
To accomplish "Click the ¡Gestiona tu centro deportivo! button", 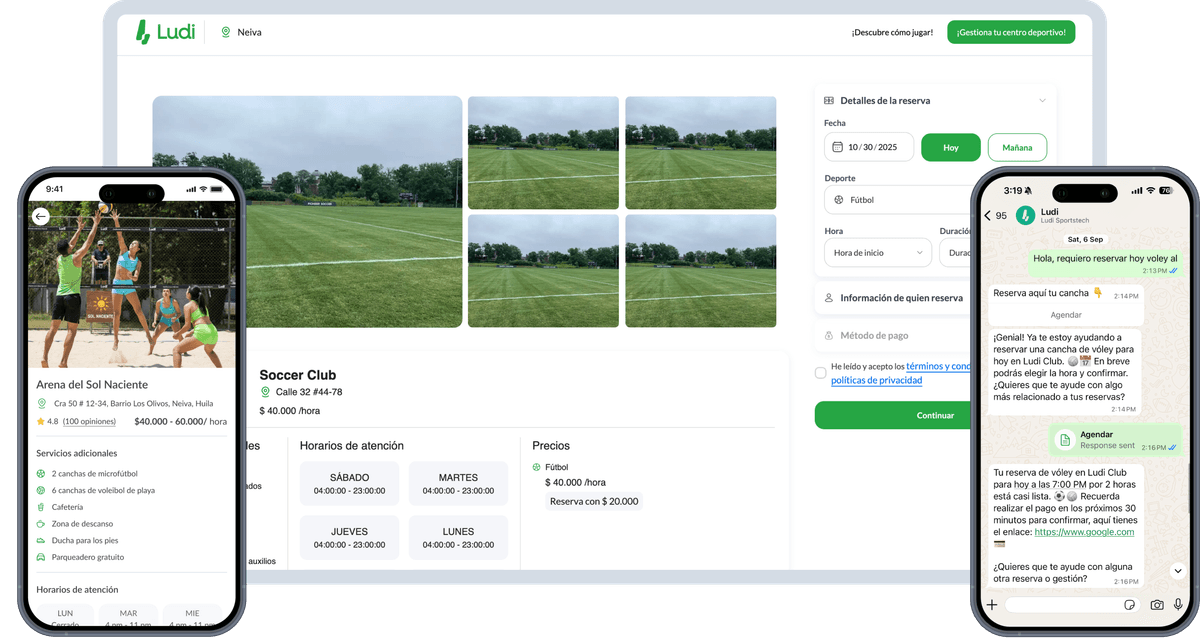I will point(1011,32).
